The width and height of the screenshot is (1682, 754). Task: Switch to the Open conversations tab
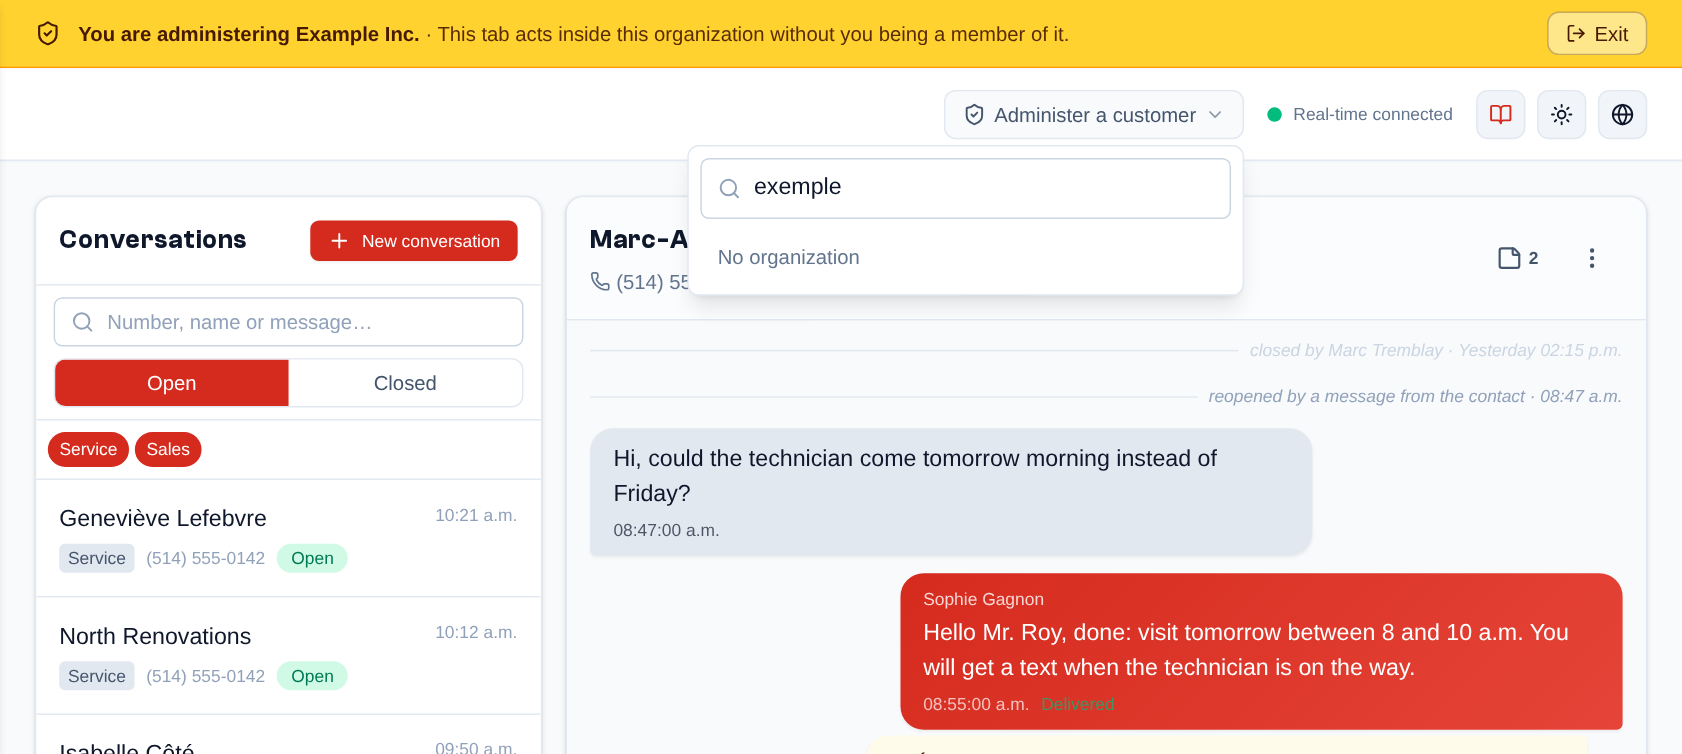[172, 383]
